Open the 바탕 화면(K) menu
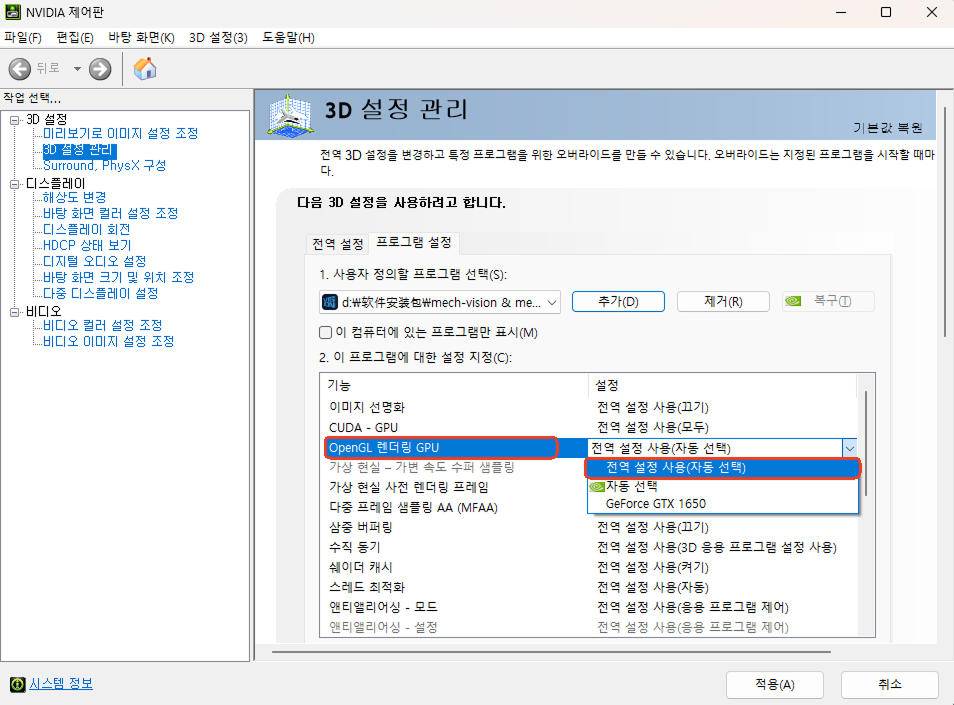 (x=141, y=38)
